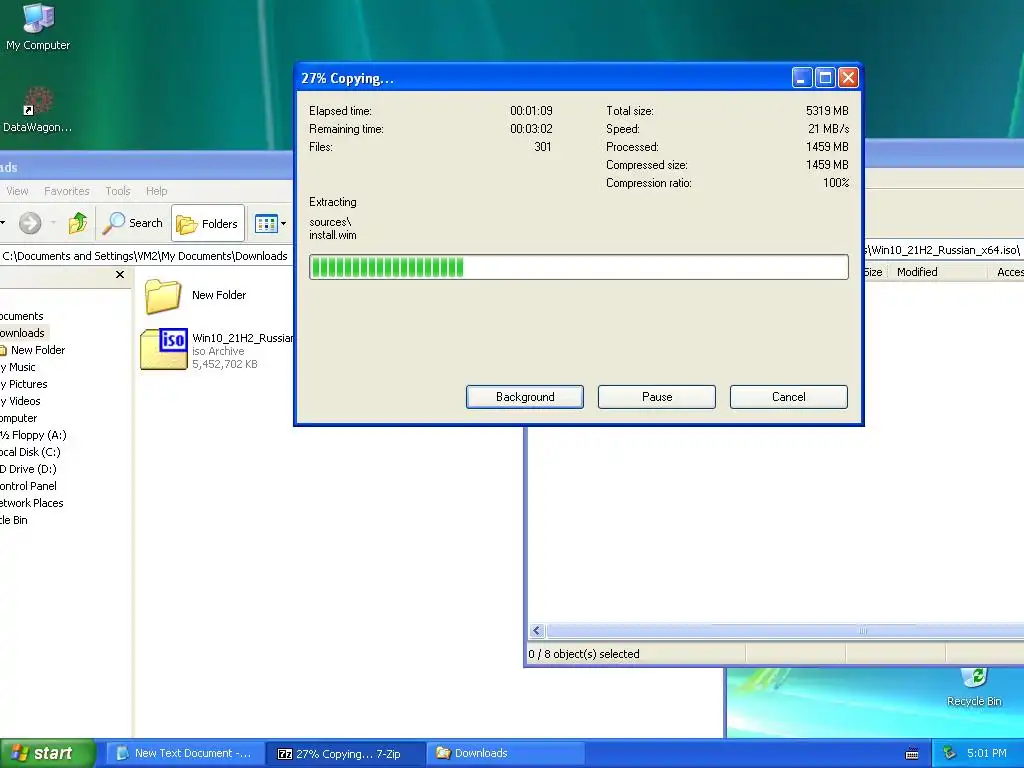Select My Pictures in the folder tree

[24, 384]
